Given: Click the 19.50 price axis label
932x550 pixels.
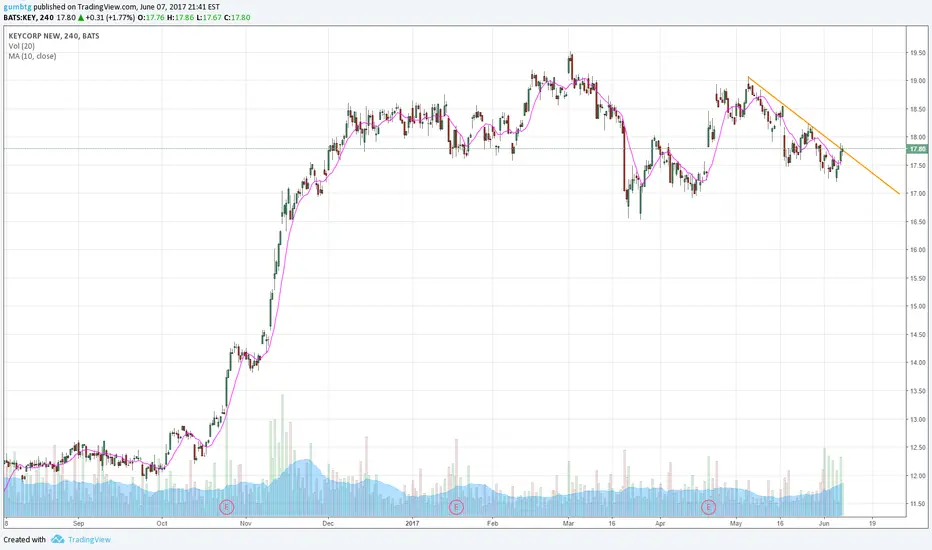Looking at the screenshot, I should [x=918, y=53].
